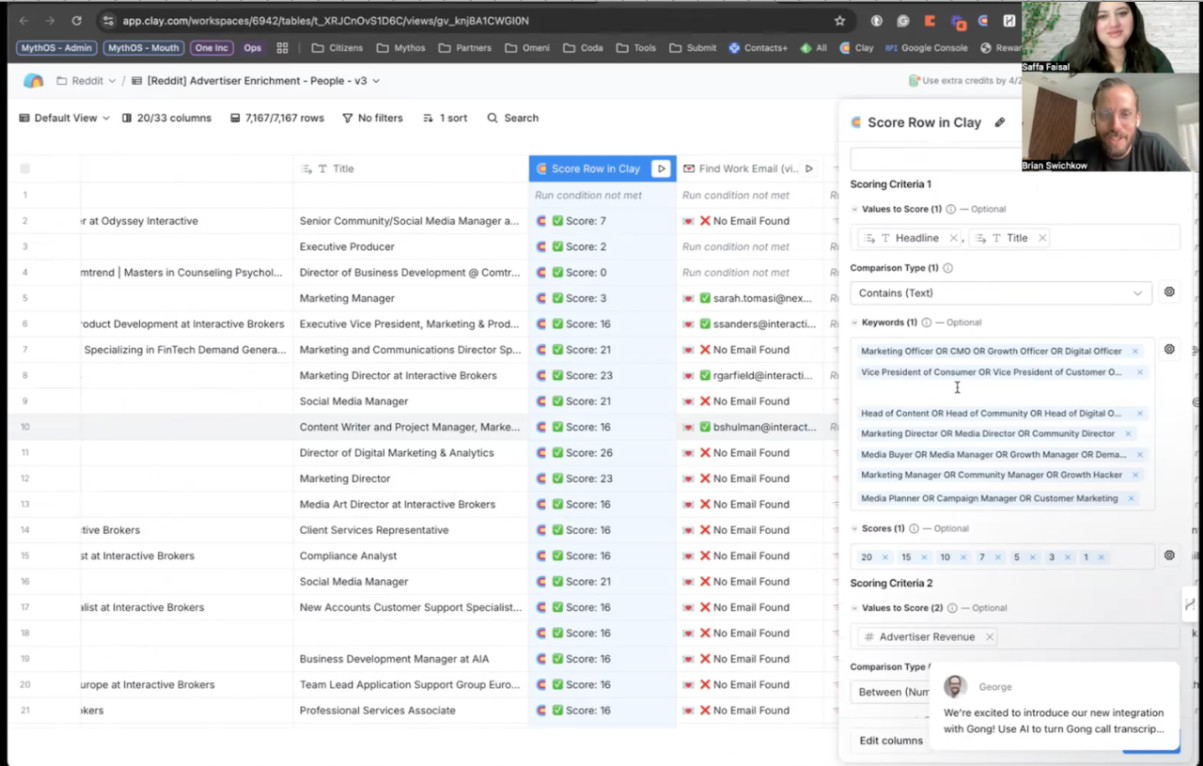
Task: Open the One Inc tab group
Action: 211,48
